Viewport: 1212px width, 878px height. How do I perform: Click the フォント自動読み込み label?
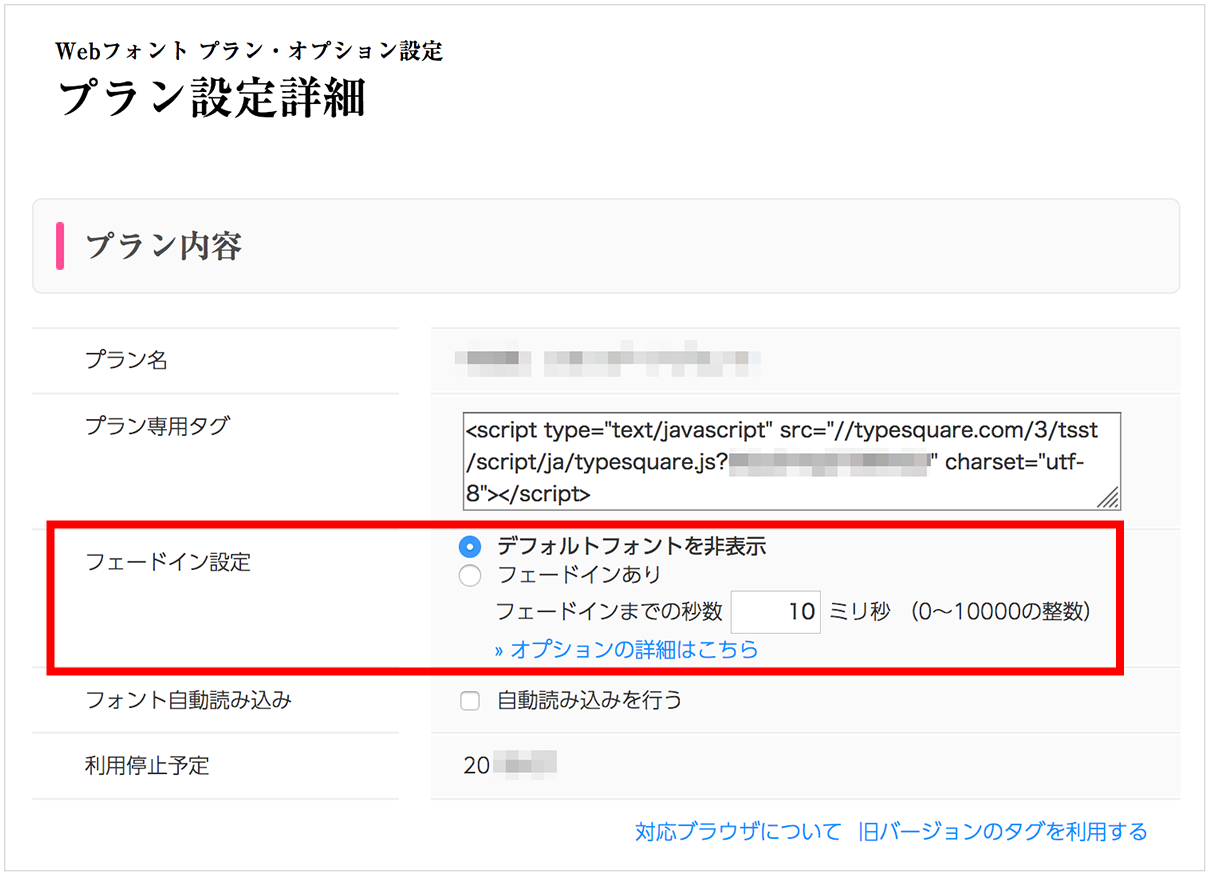(x=188, y=701)
